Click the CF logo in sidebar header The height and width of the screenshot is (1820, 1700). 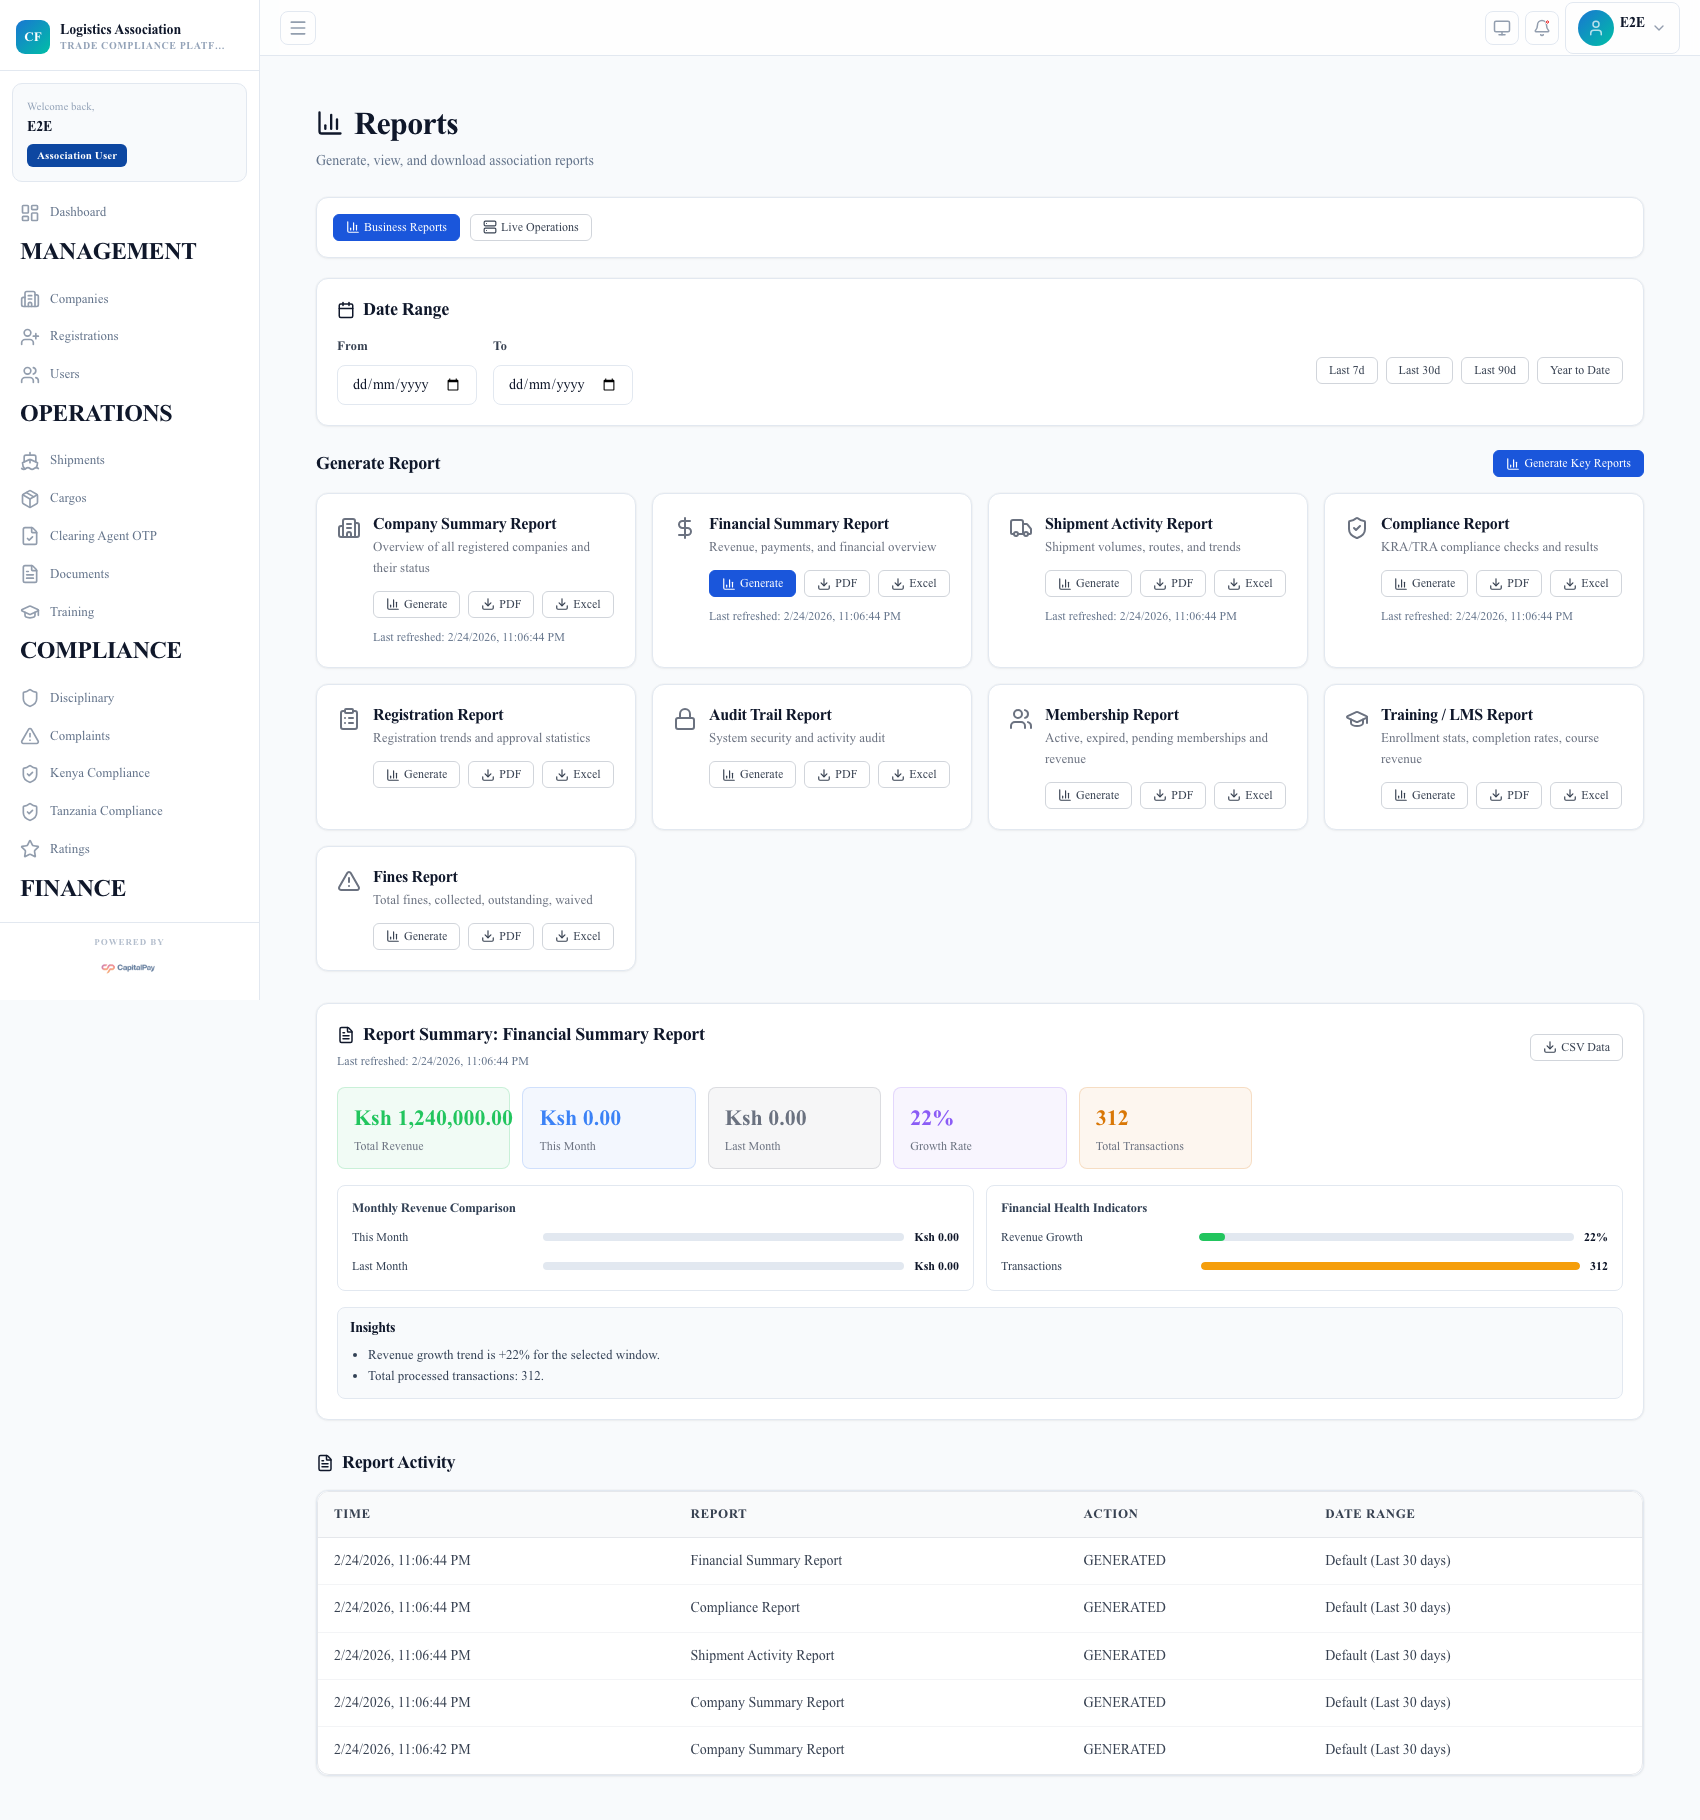(33, 37)
